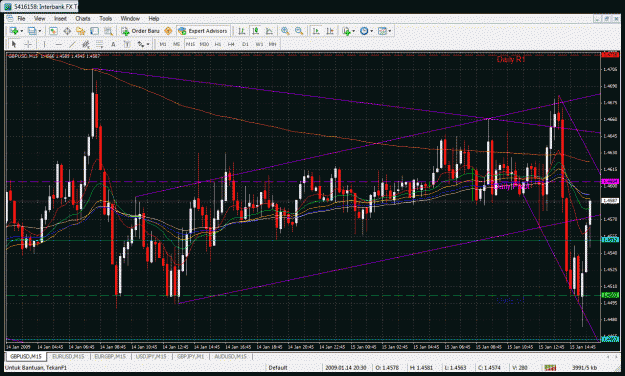The height and width of the screenshot is (376, 625).
Task: Open the Periods clock icon
Action: tap(364, 31)
